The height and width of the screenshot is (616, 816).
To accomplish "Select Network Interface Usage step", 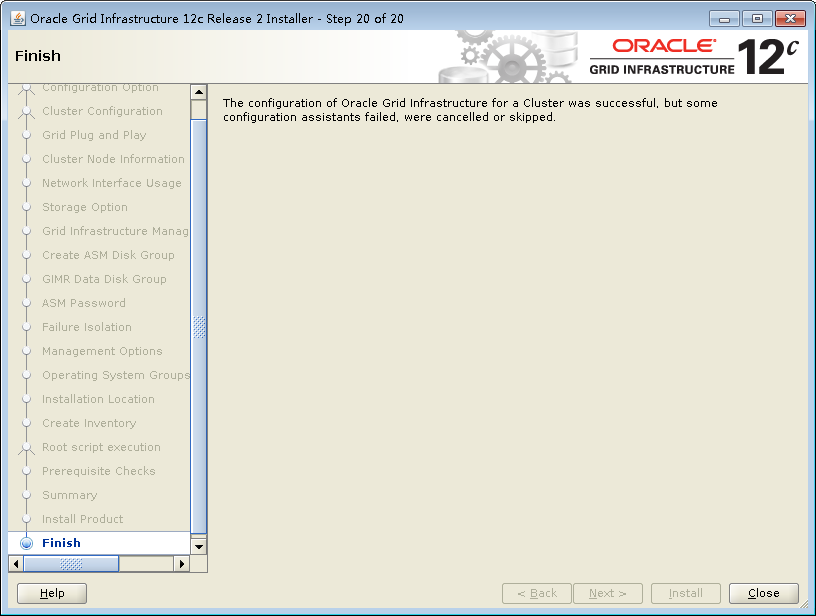I will (112, 183).
